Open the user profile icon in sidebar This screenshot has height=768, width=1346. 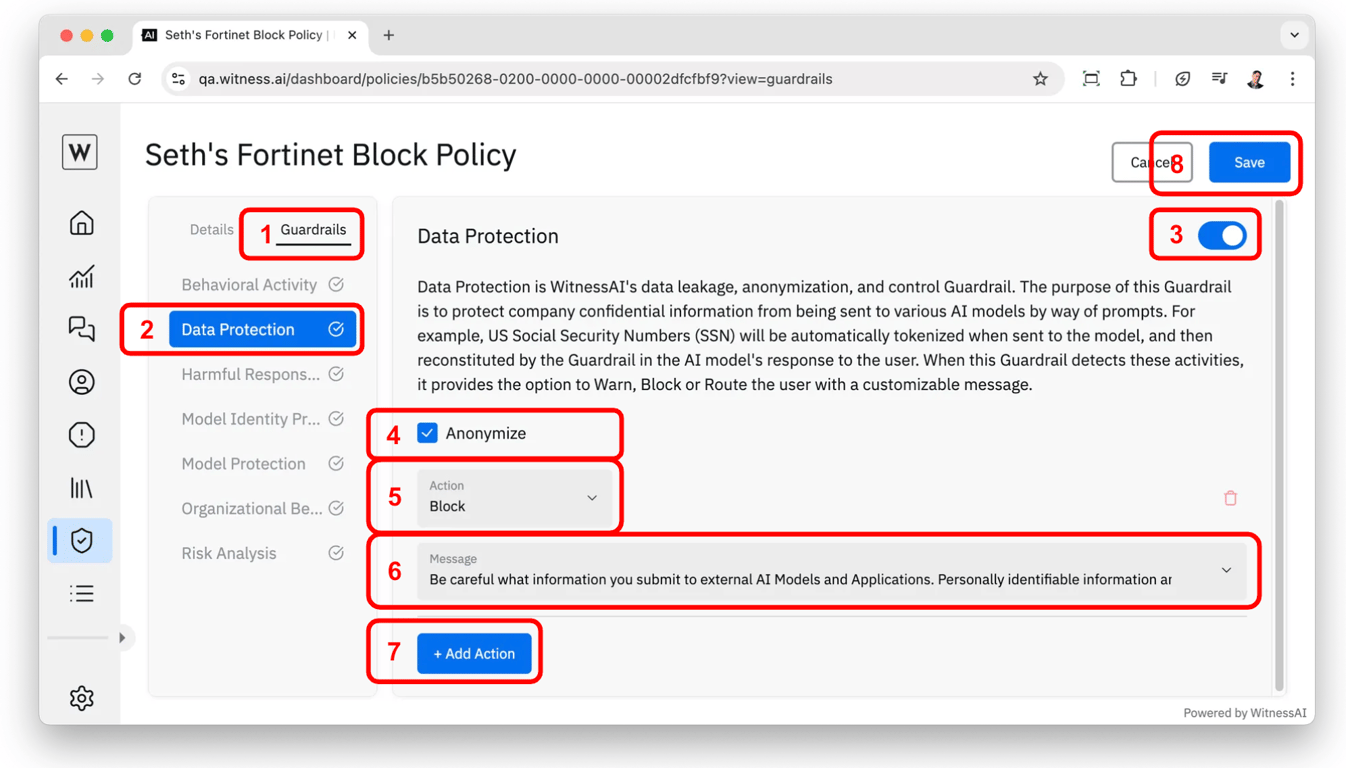(82, 382)
